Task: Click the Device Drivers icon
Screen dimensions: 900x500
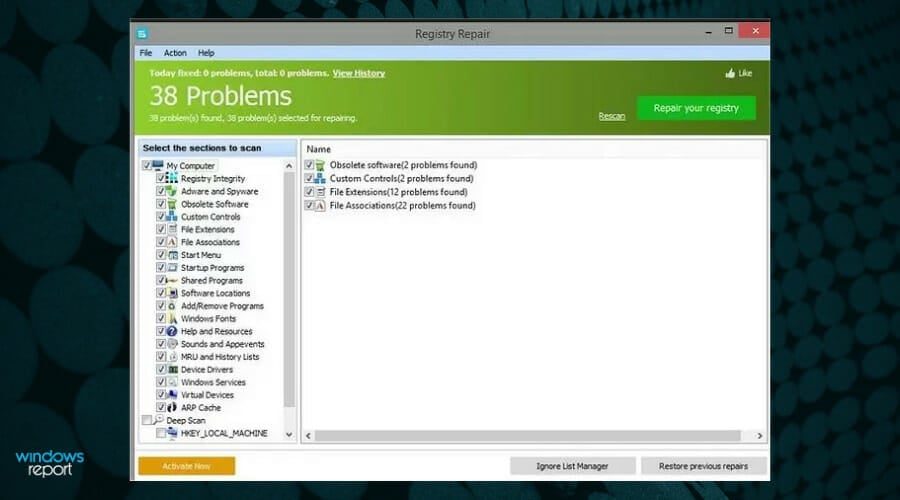Action: click(x=172, y=369)
